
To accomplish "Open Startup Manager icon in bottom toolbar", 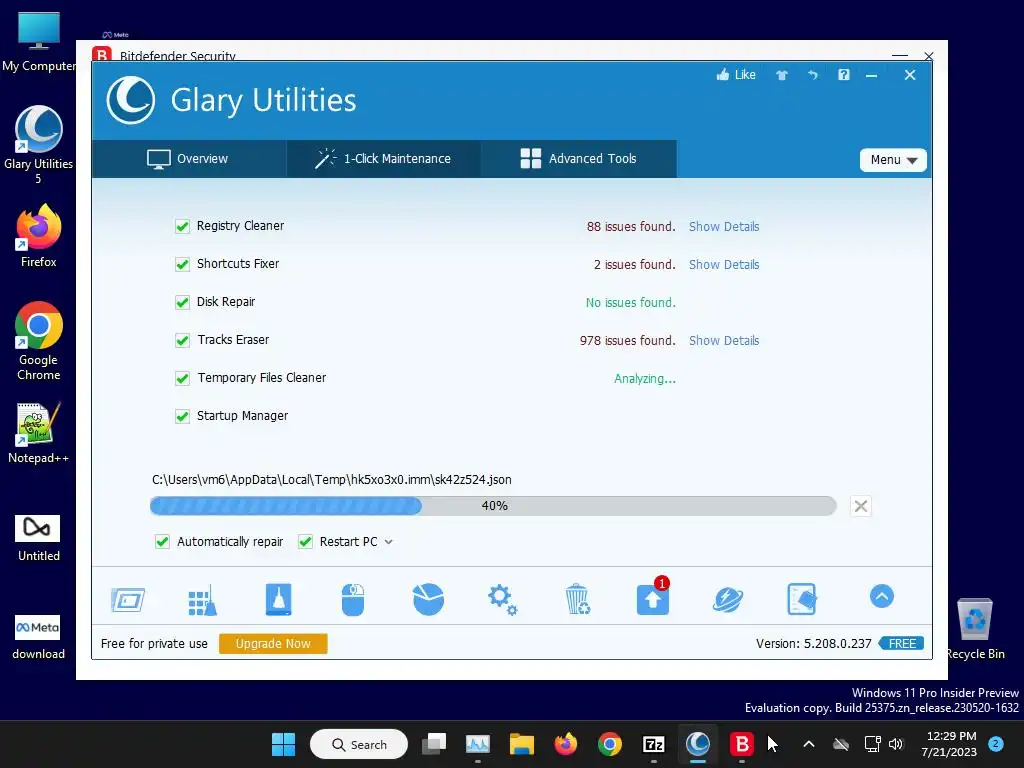I will [x=127, y=600].
